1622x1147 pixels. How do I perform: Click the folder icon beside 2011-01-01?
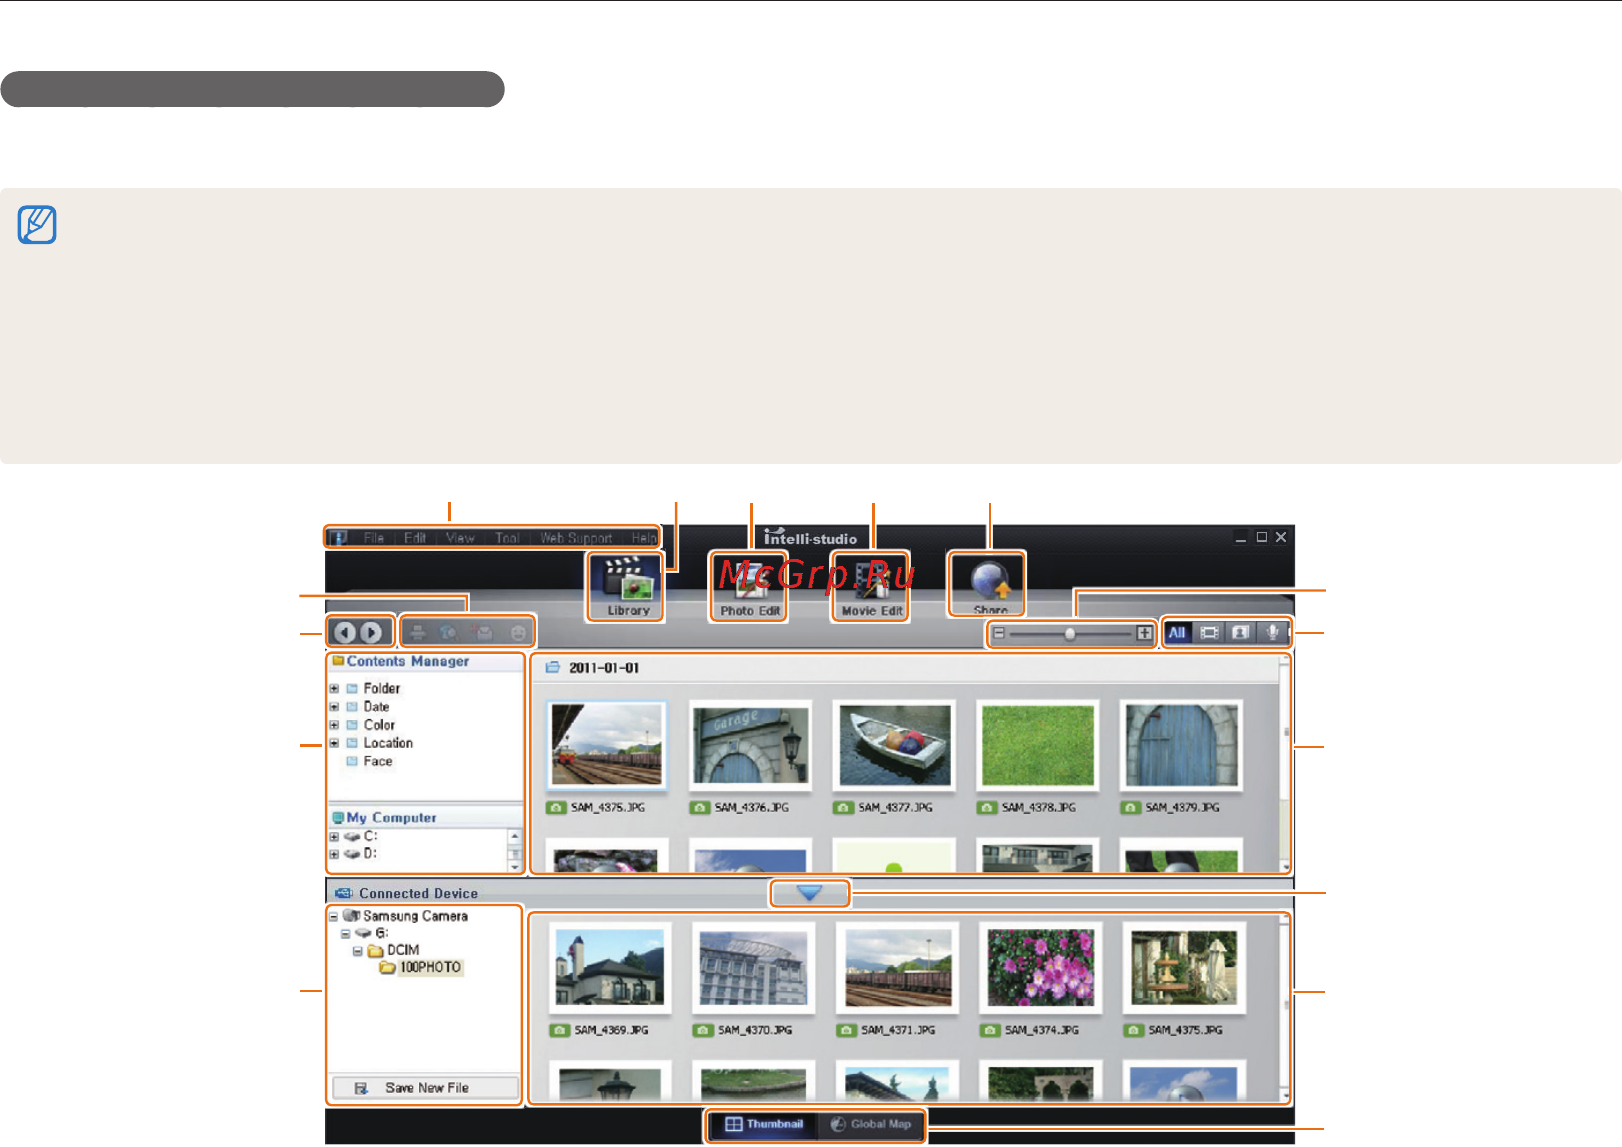(x=552, y=667)
